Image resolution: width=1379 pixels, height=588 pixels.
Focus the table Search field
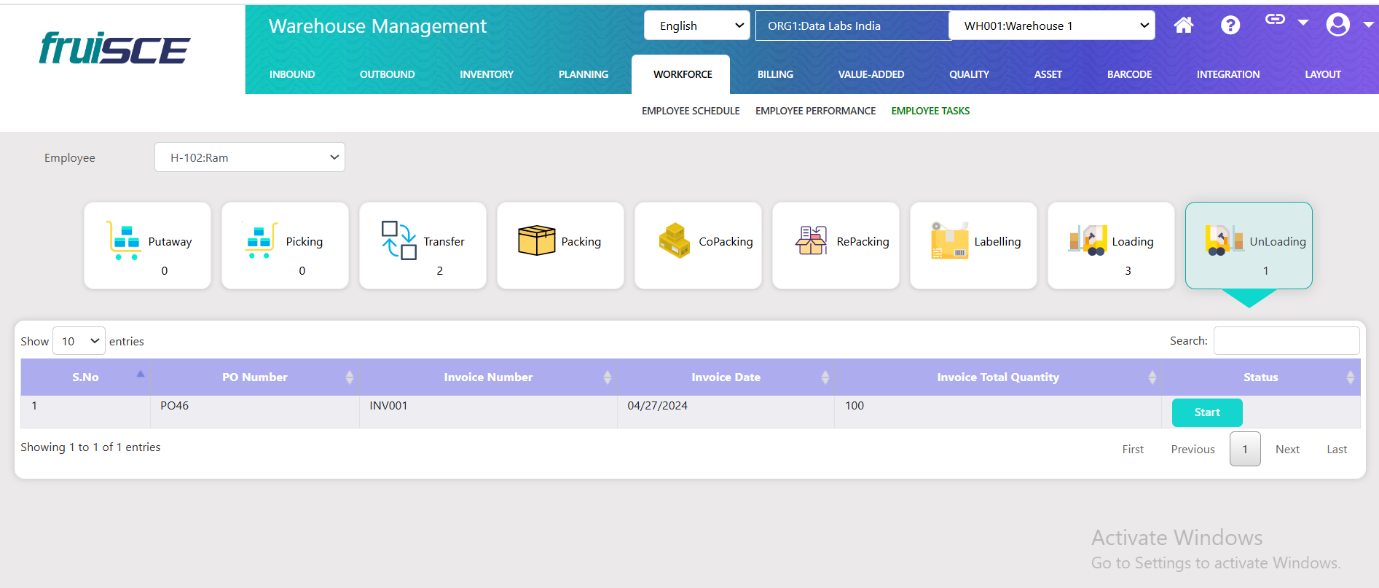click(1286, 341)
